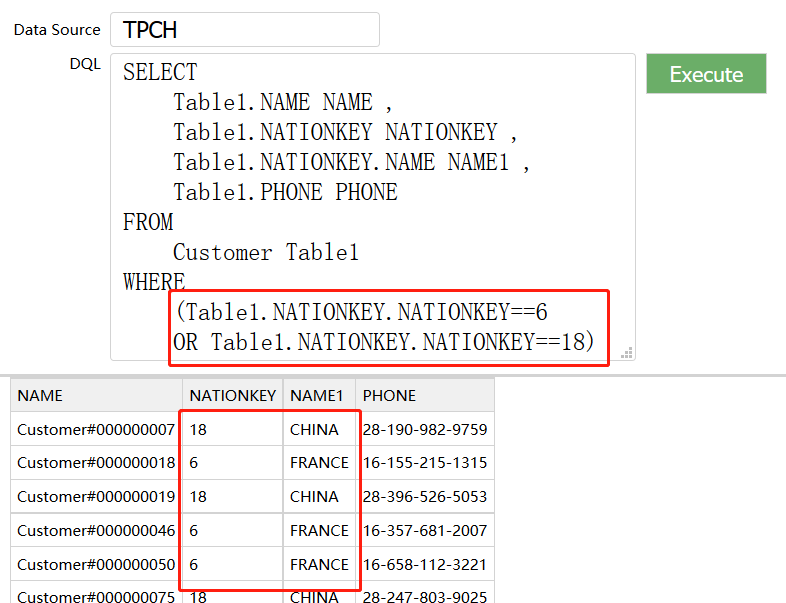Click the FROM keyword in query
The image size is (786, 603).
148,222
